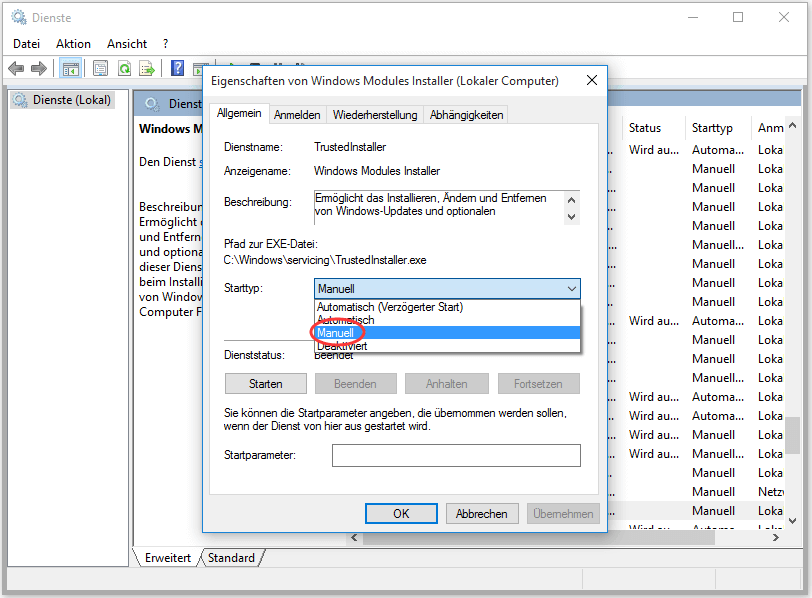
Task: Click 'Windows Modules Installer' Anzeigename value
Action: (x=377, y=171)
